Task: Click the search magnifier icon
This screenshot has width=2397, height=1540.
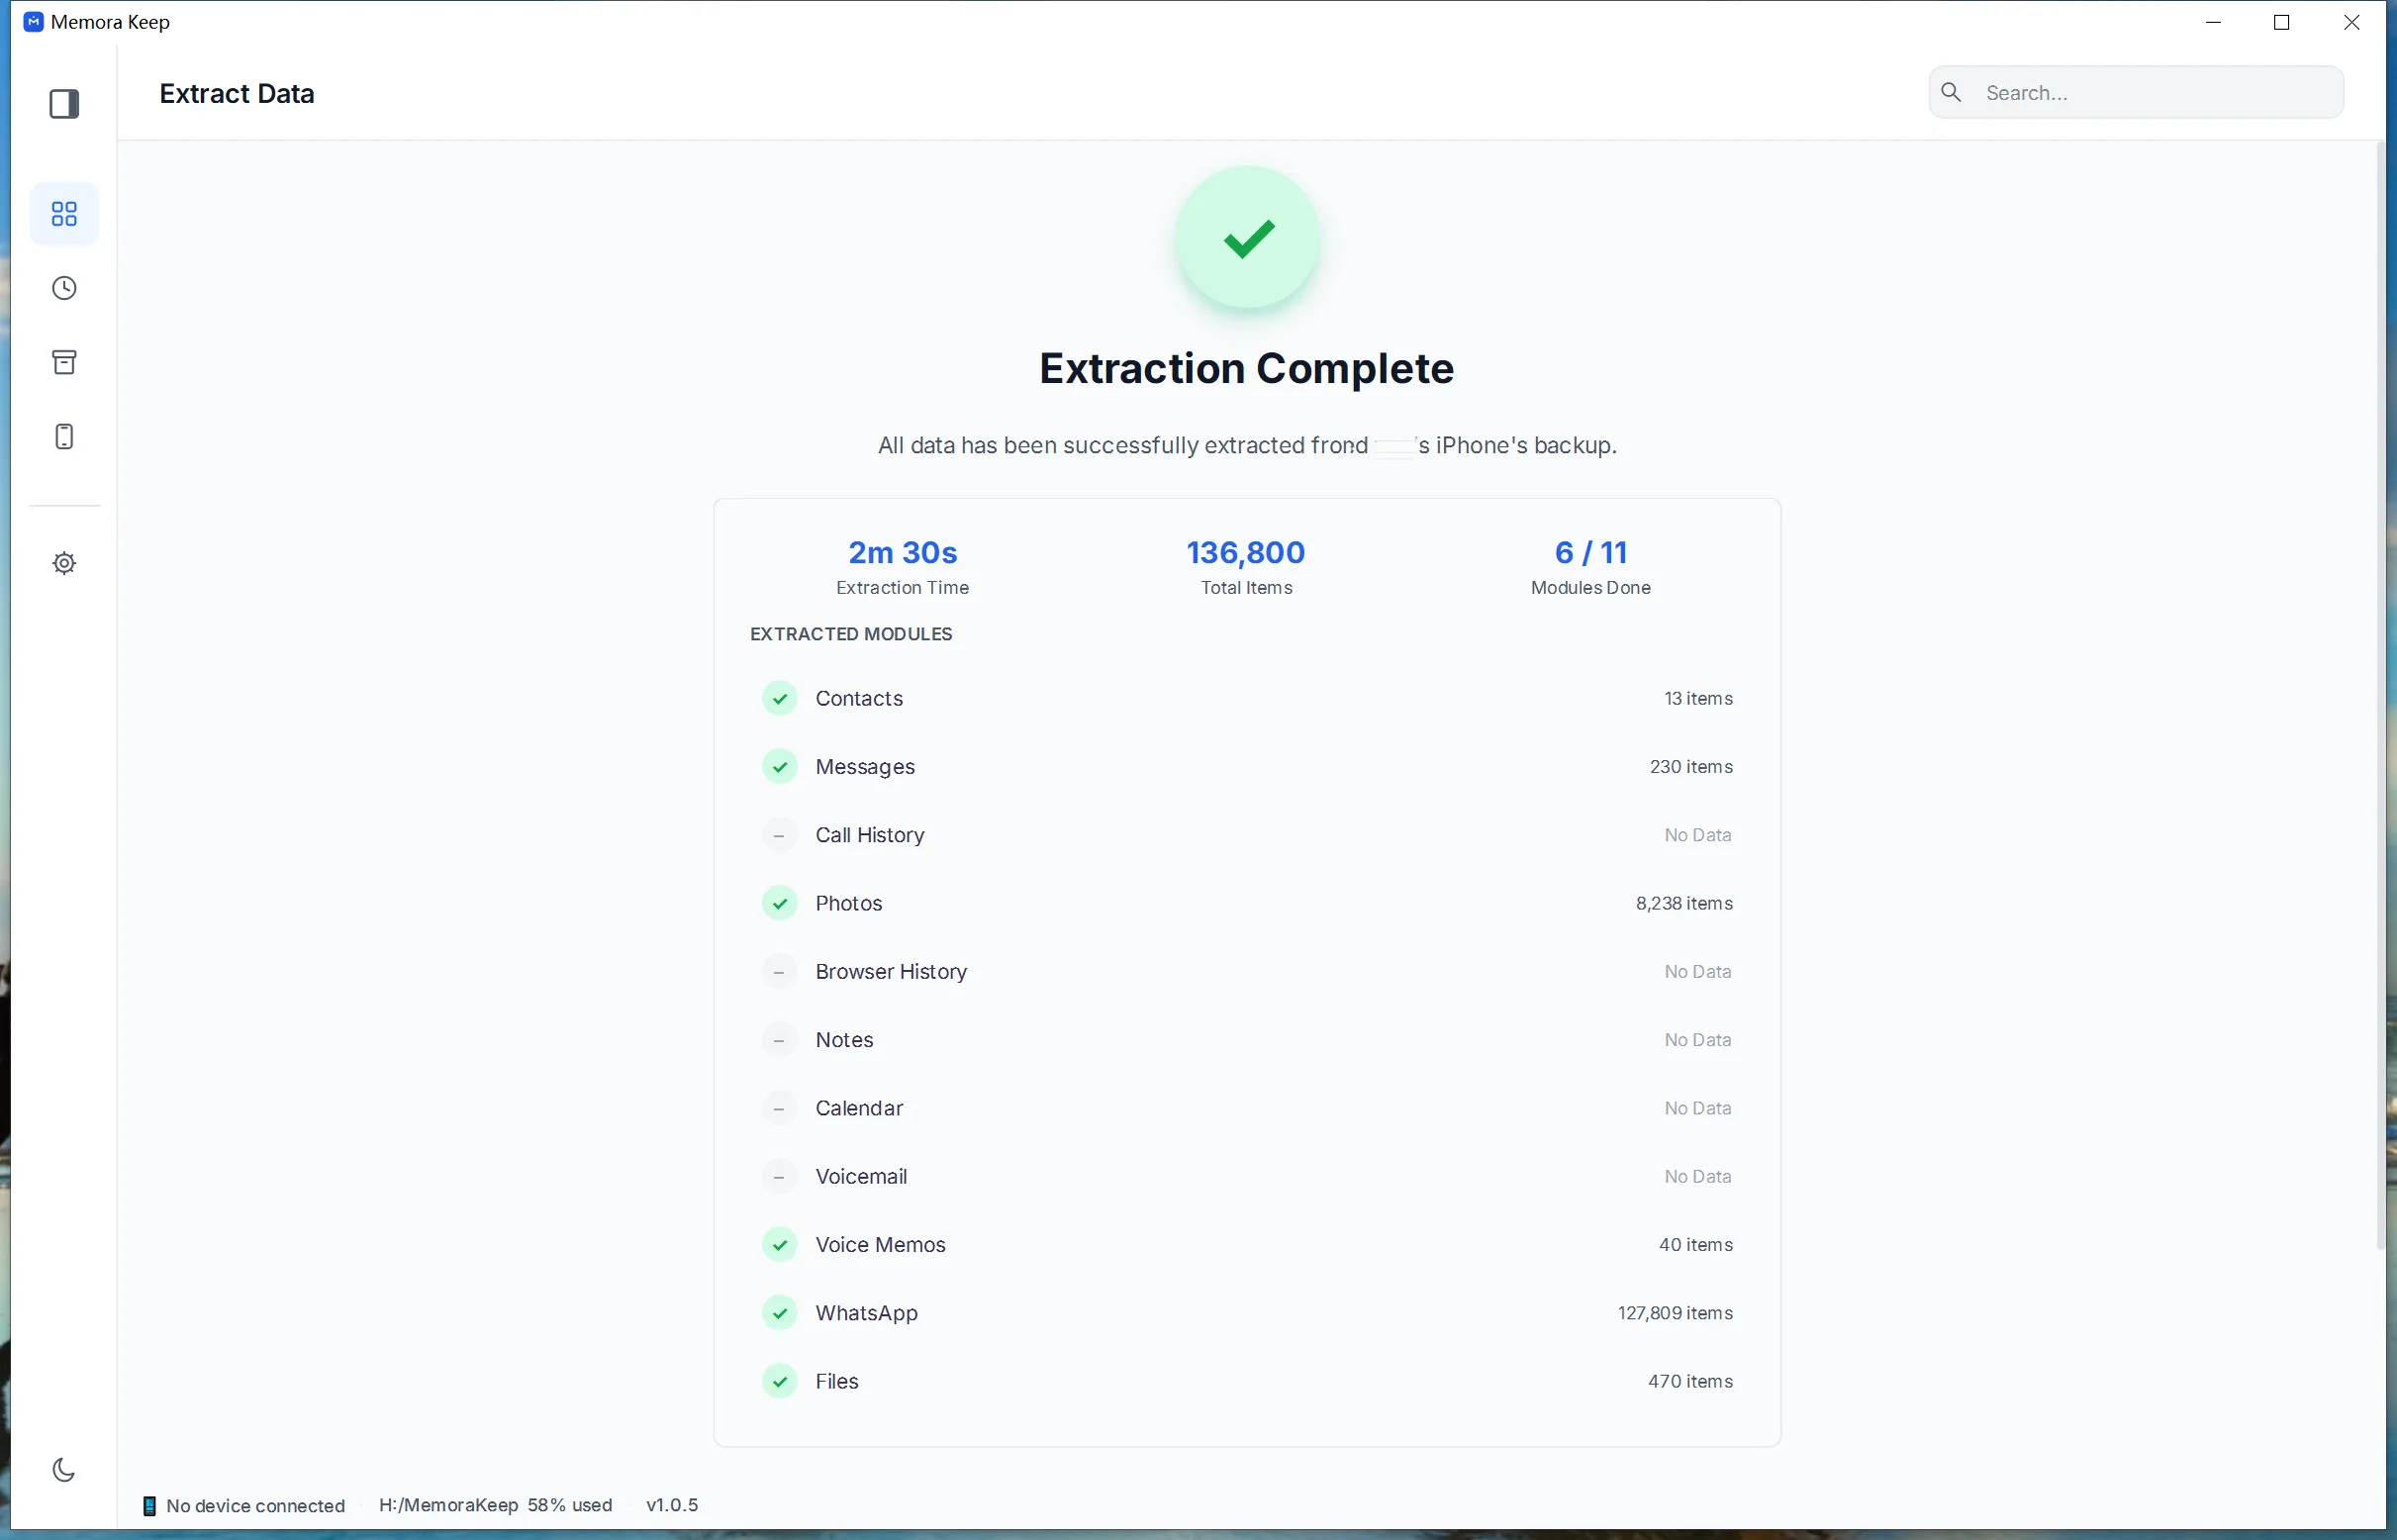Action: (1951, 92)
